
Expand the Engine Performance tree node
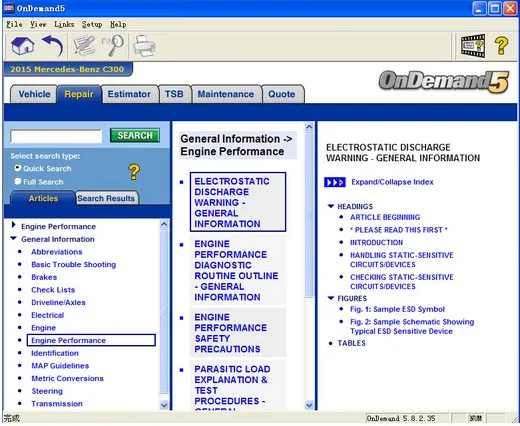[x=13, y=225]
